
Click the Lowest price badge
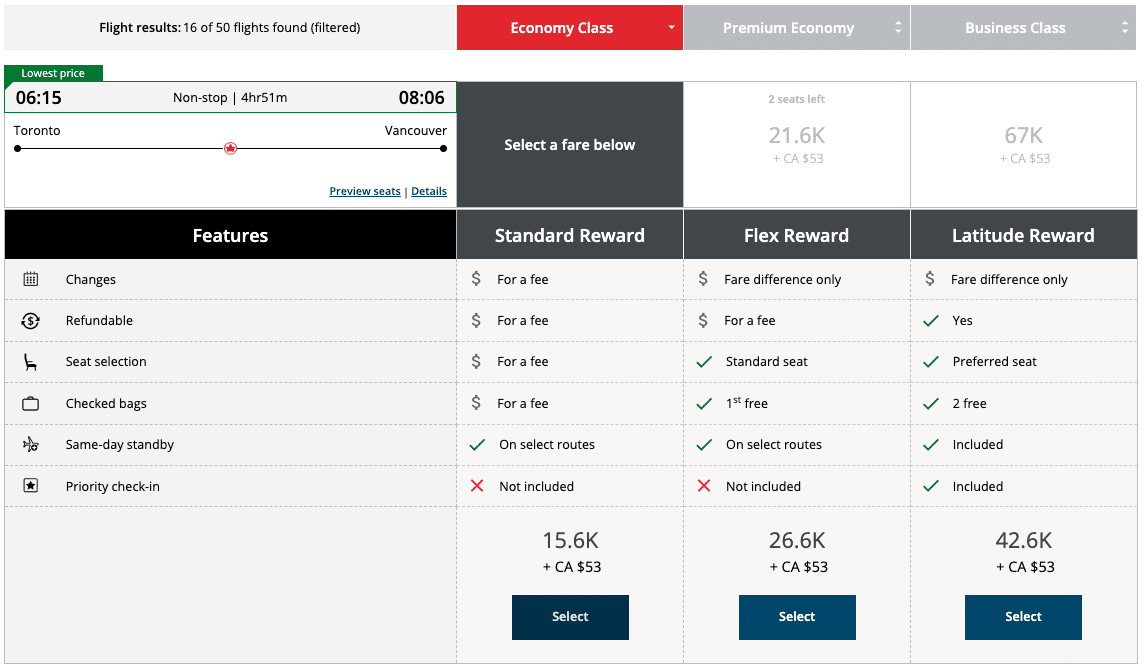pos(52,73)
